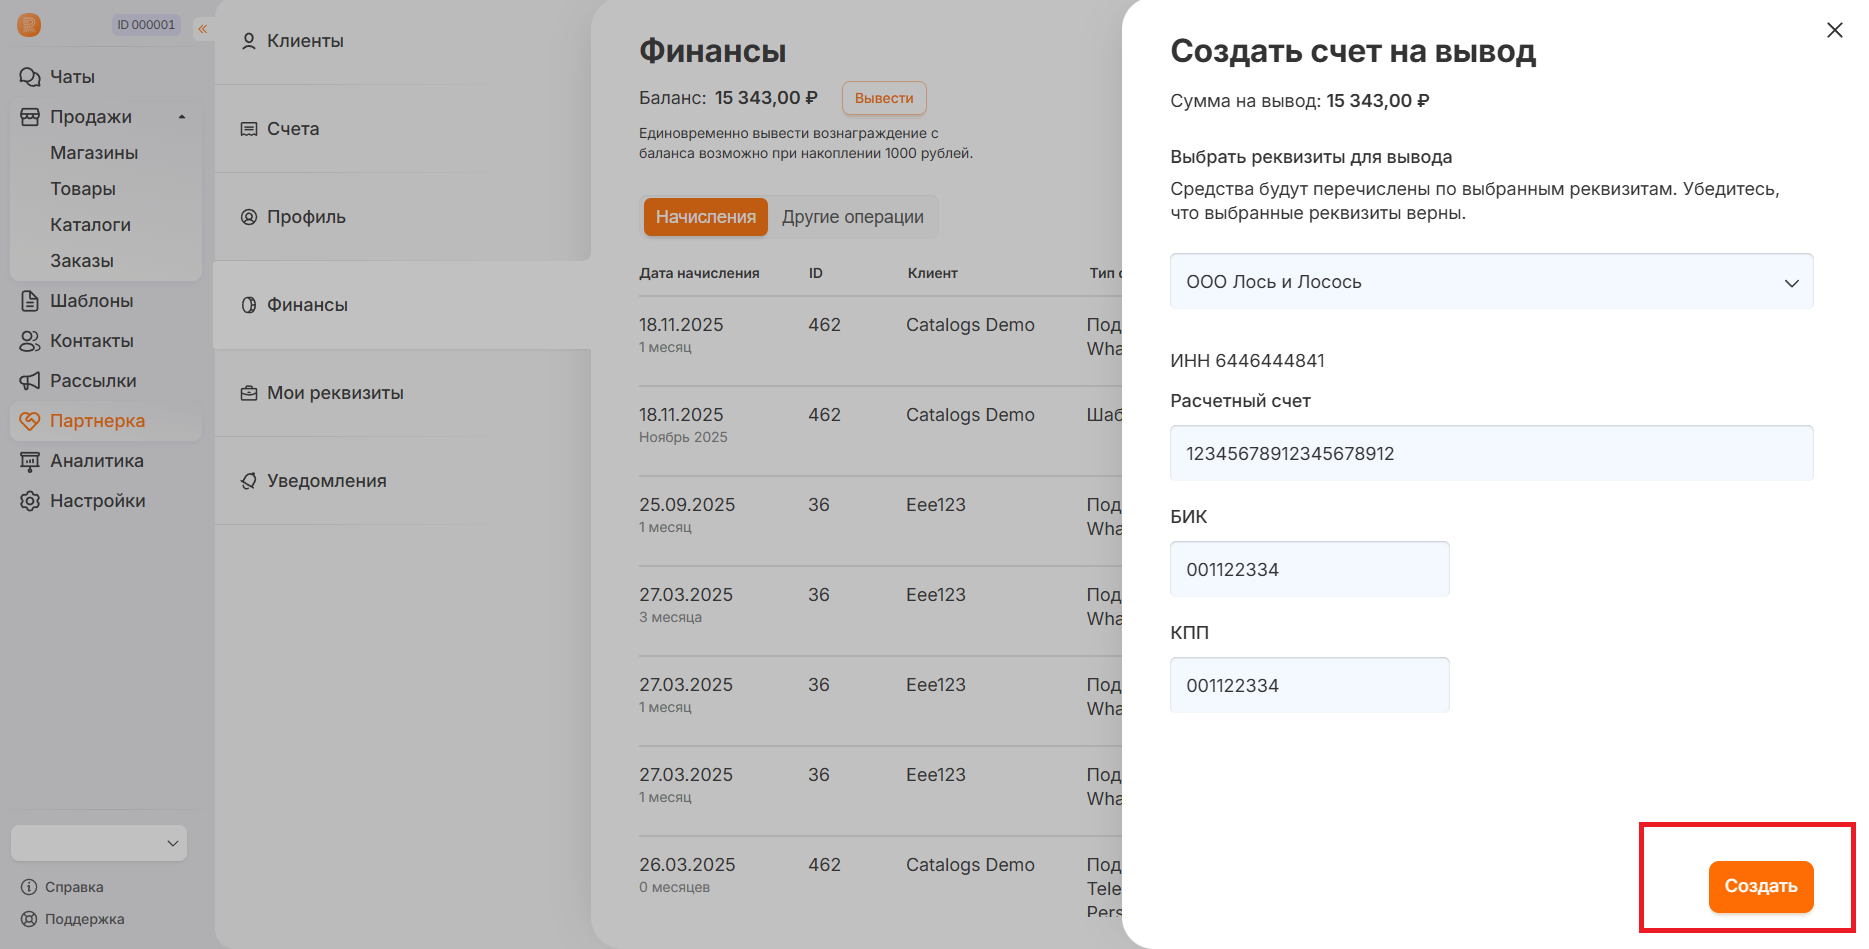Click the Счета invoice icon

click(249, 129)
